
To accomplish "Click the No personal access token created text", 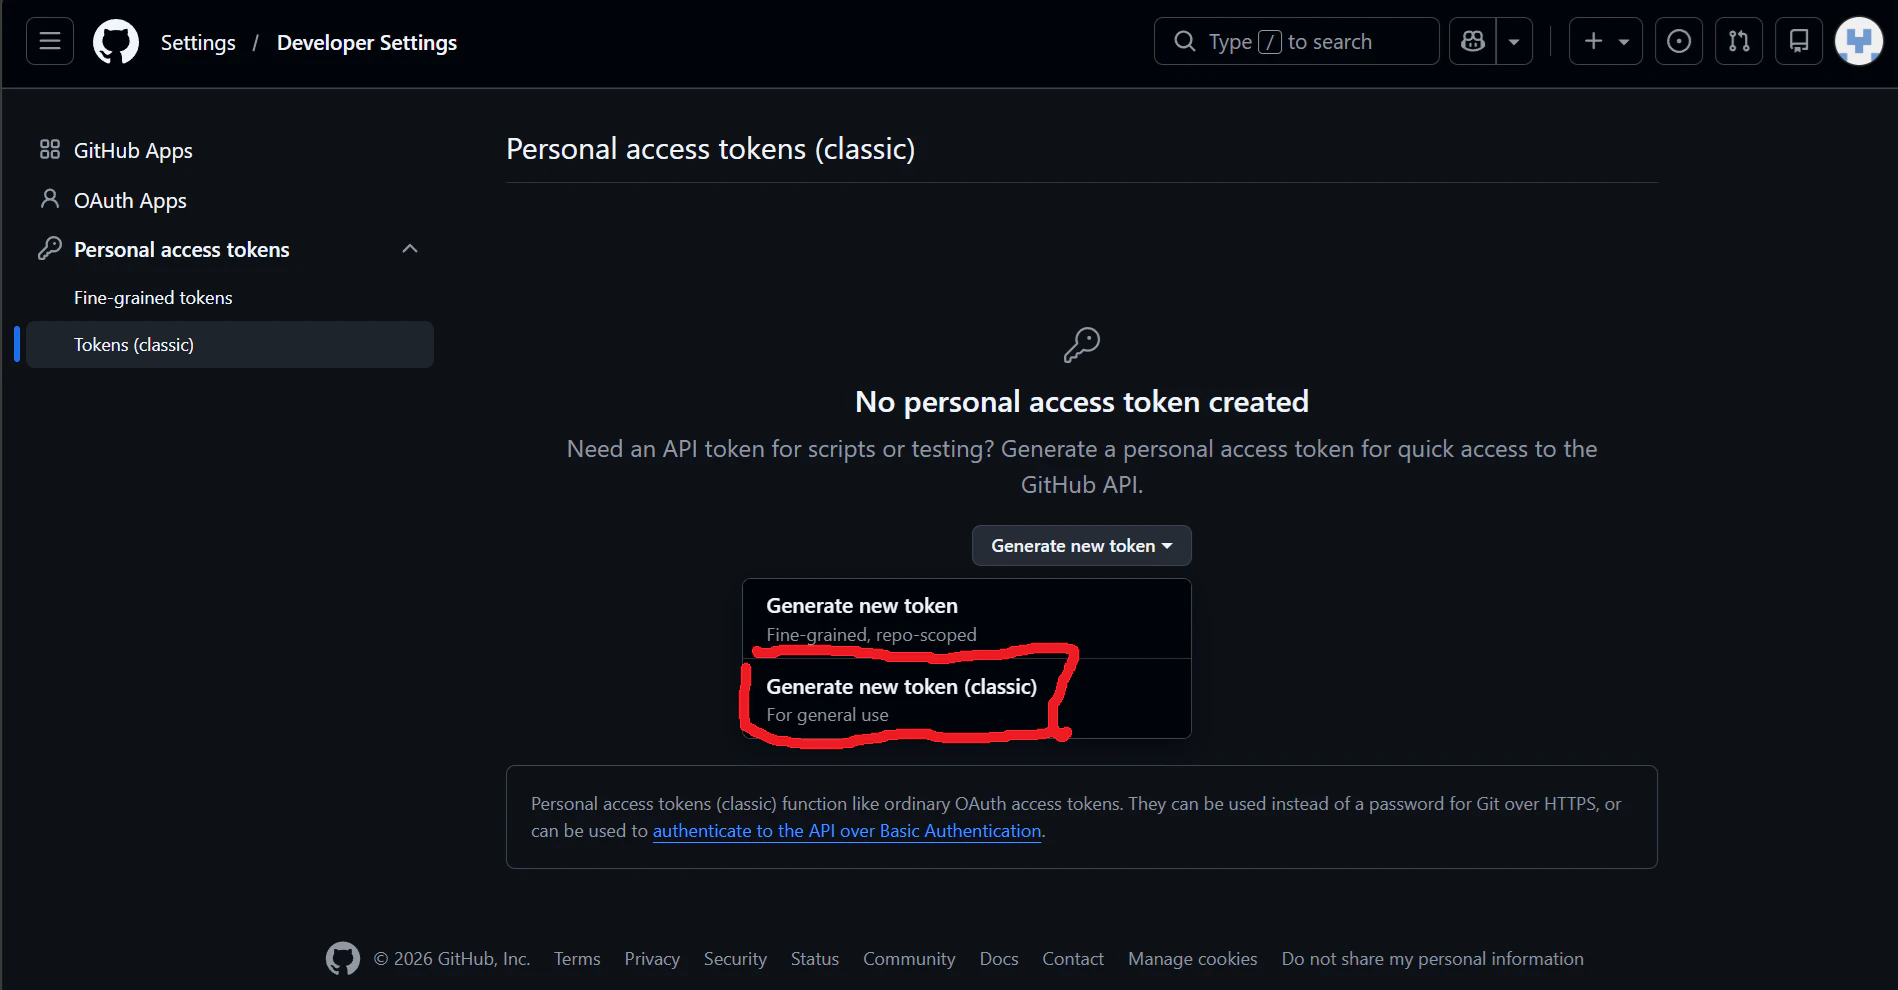I will pos(1081,401).
